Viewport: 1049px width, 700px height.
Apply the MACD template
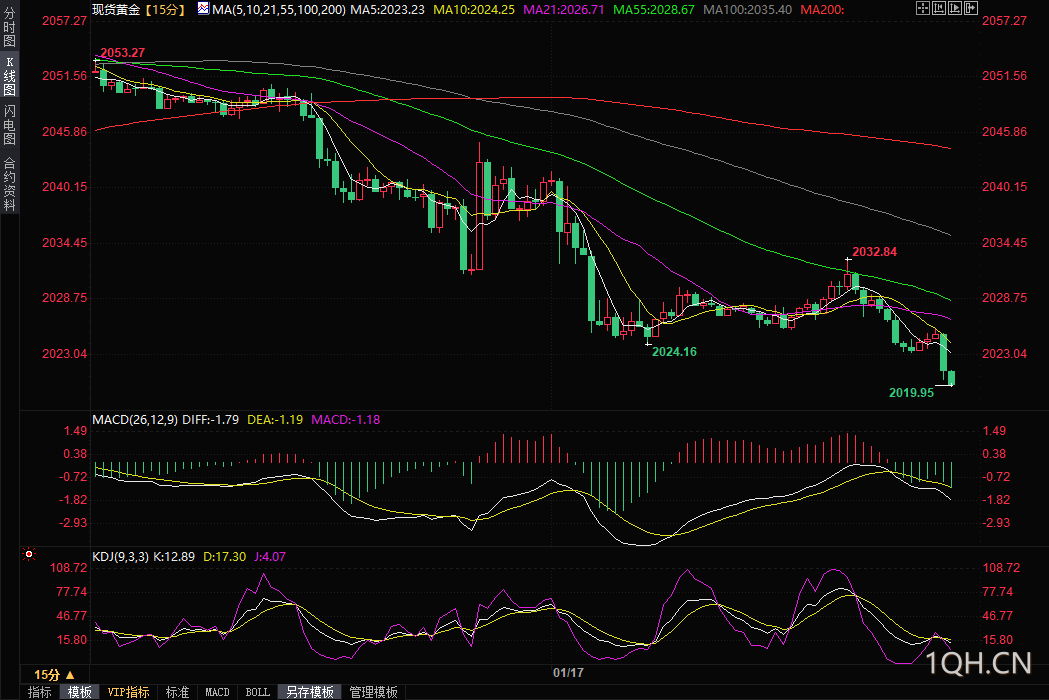[217, 692]
